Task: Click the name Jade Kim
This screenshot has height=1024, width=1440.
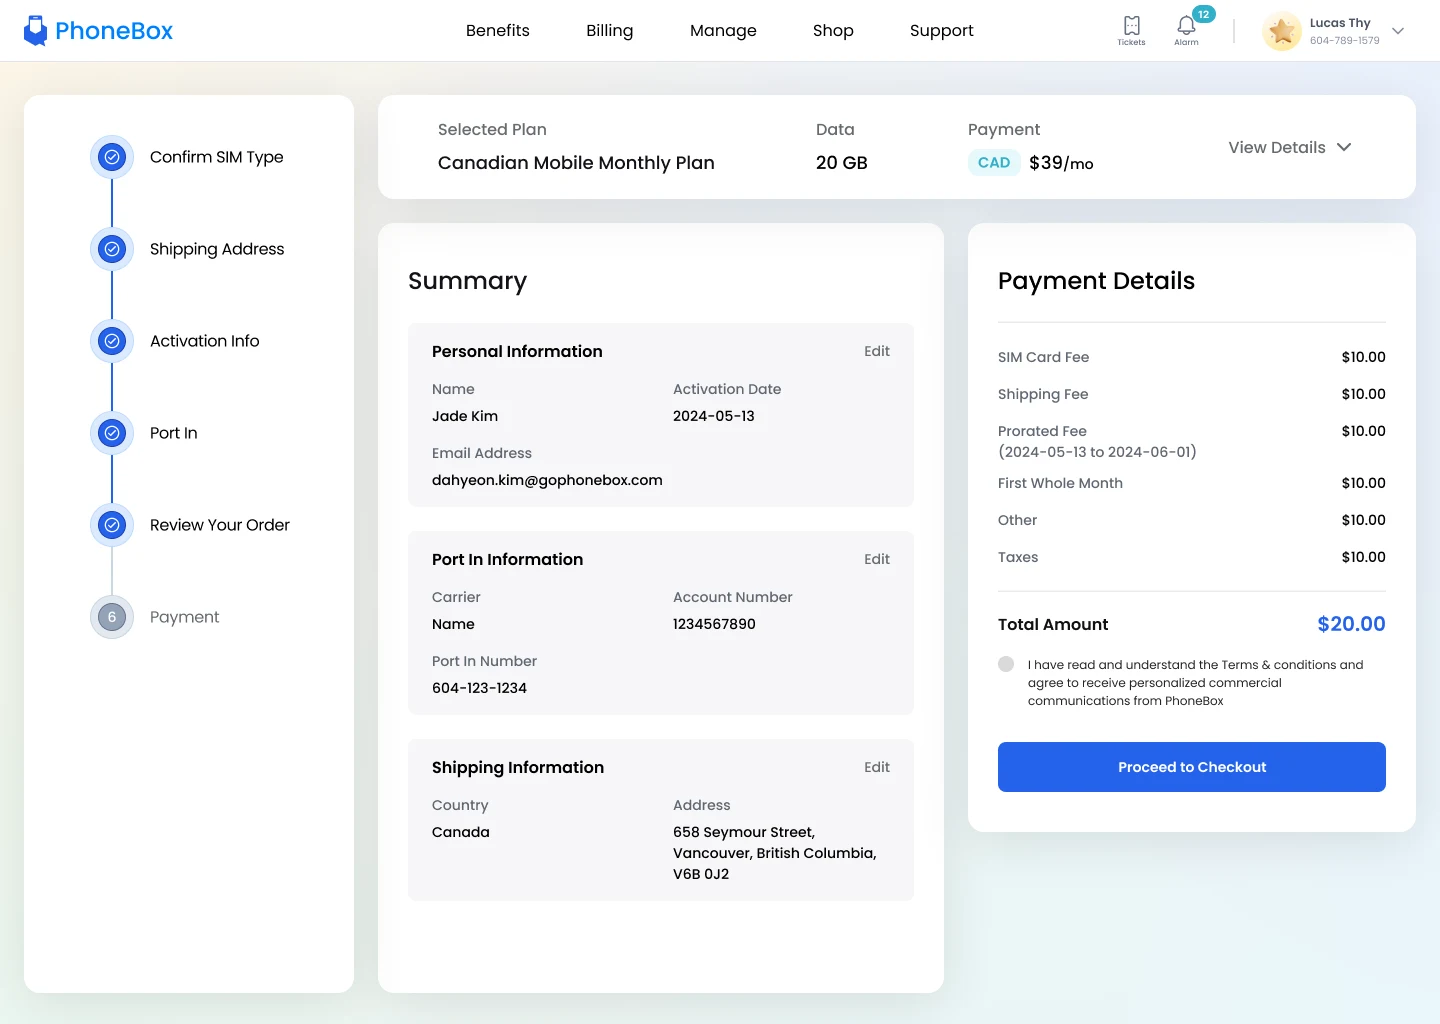Action: click(x=465, y=416)
